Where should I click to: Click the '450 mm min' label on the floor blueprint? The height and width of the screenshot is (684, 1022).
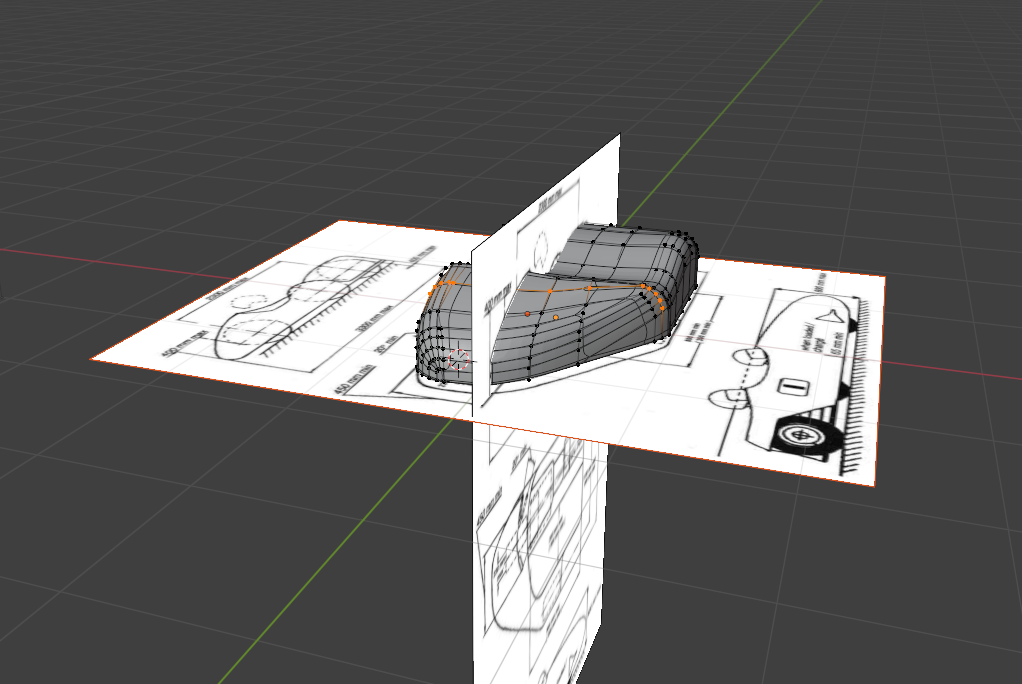point(352,379)
